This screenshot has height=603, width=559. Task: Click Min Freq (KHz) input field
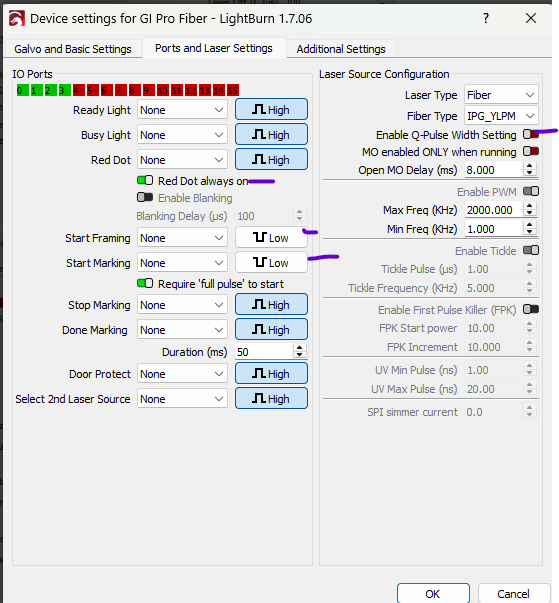(x=494, y=229)
